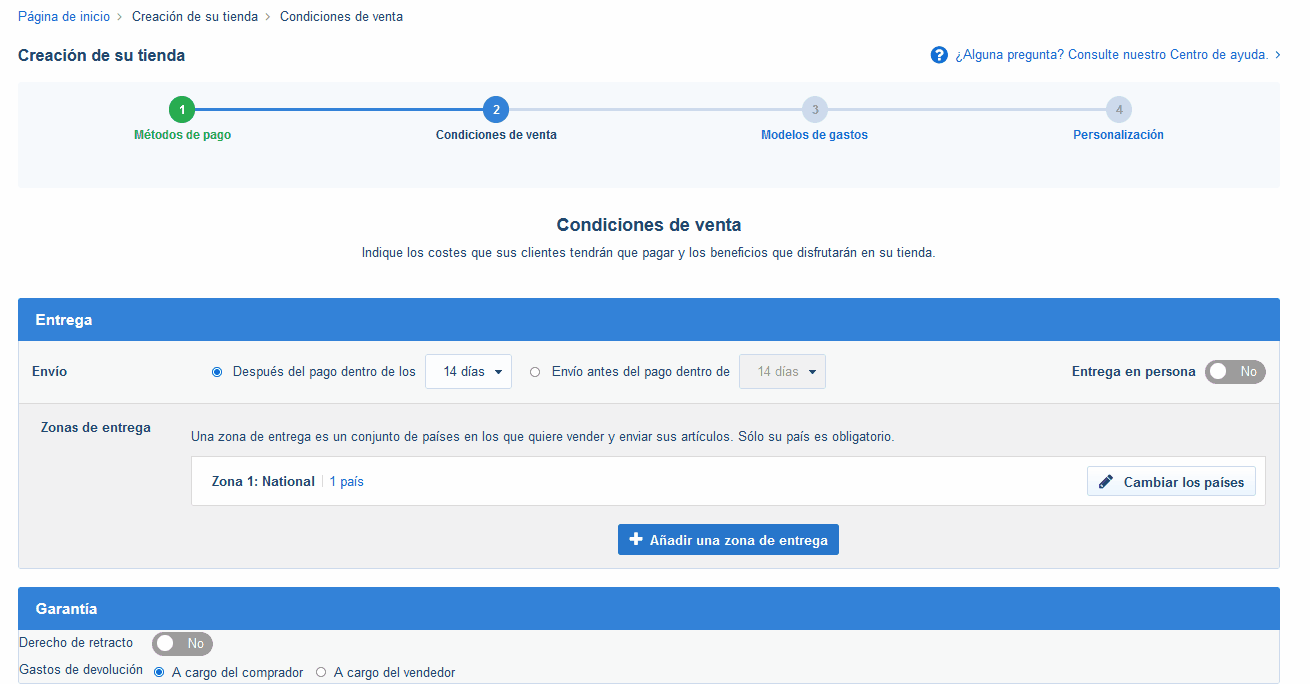
Task: Click step 2 blue circle
Action: [x=496, y=110]
